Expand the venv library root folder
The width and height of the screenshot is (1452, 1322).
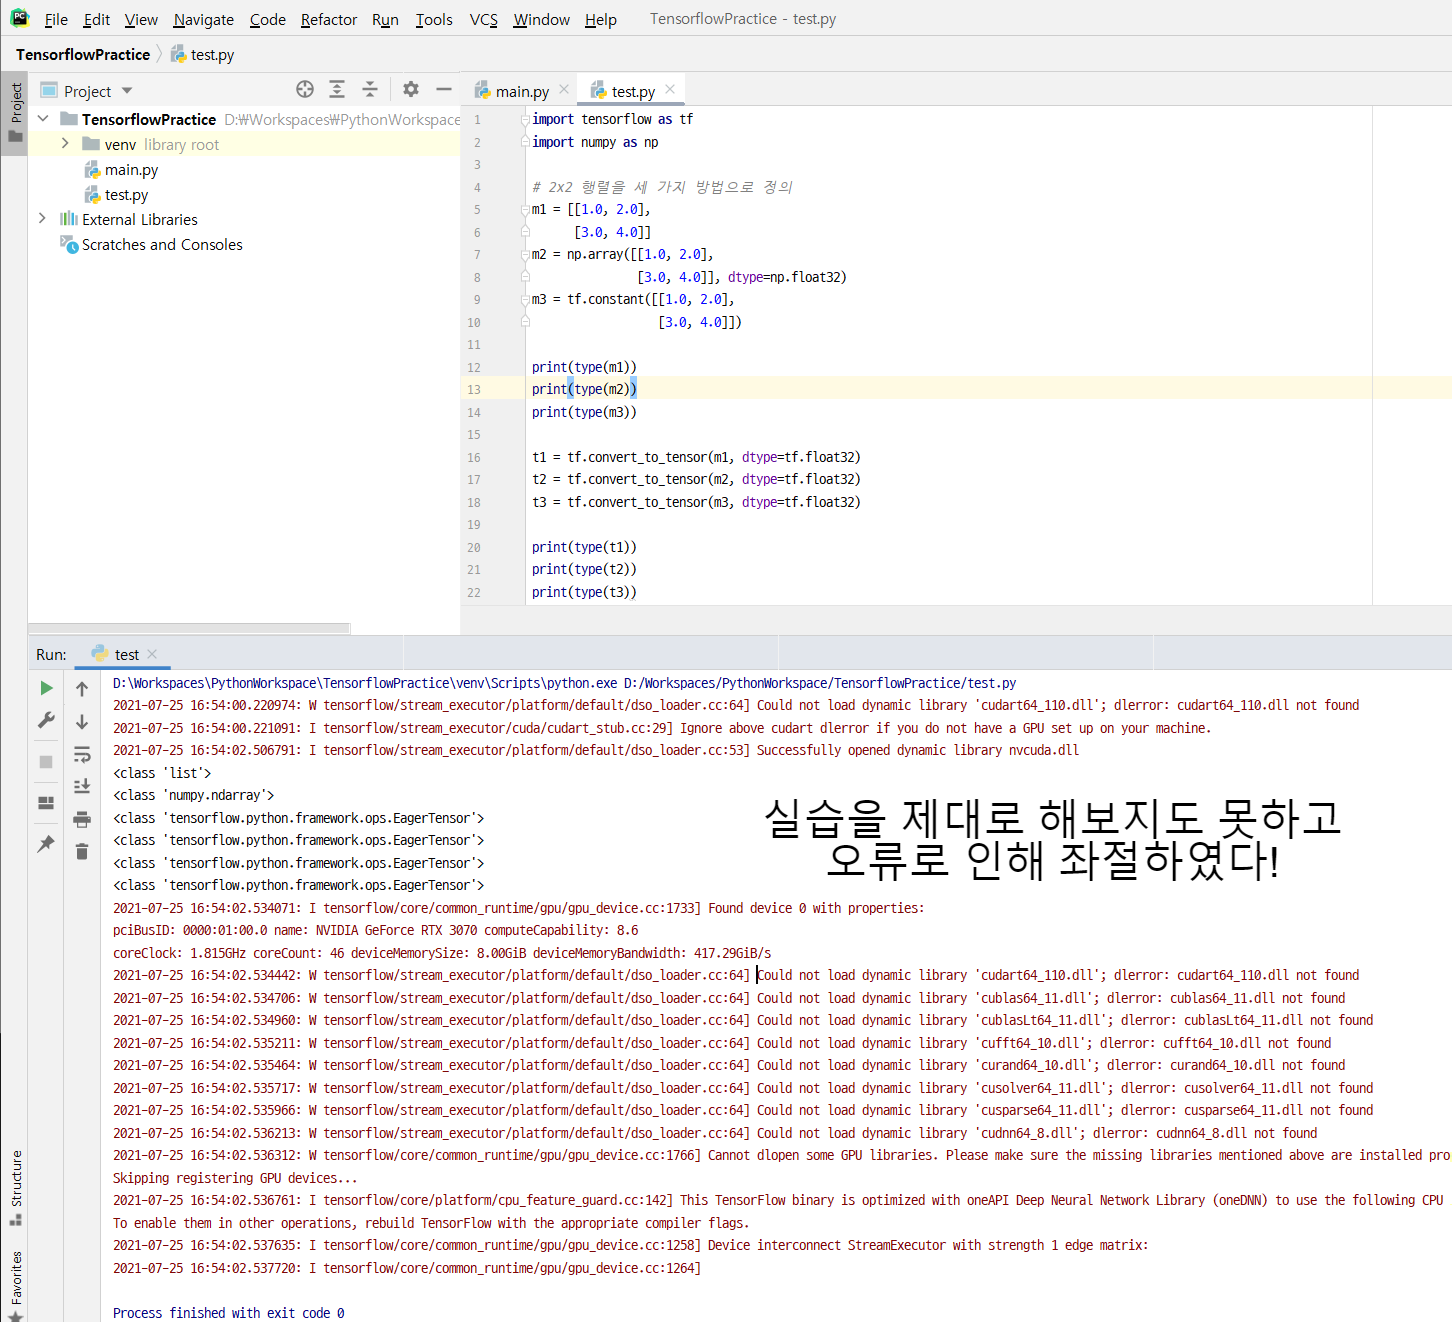click(x=65, y=143)
